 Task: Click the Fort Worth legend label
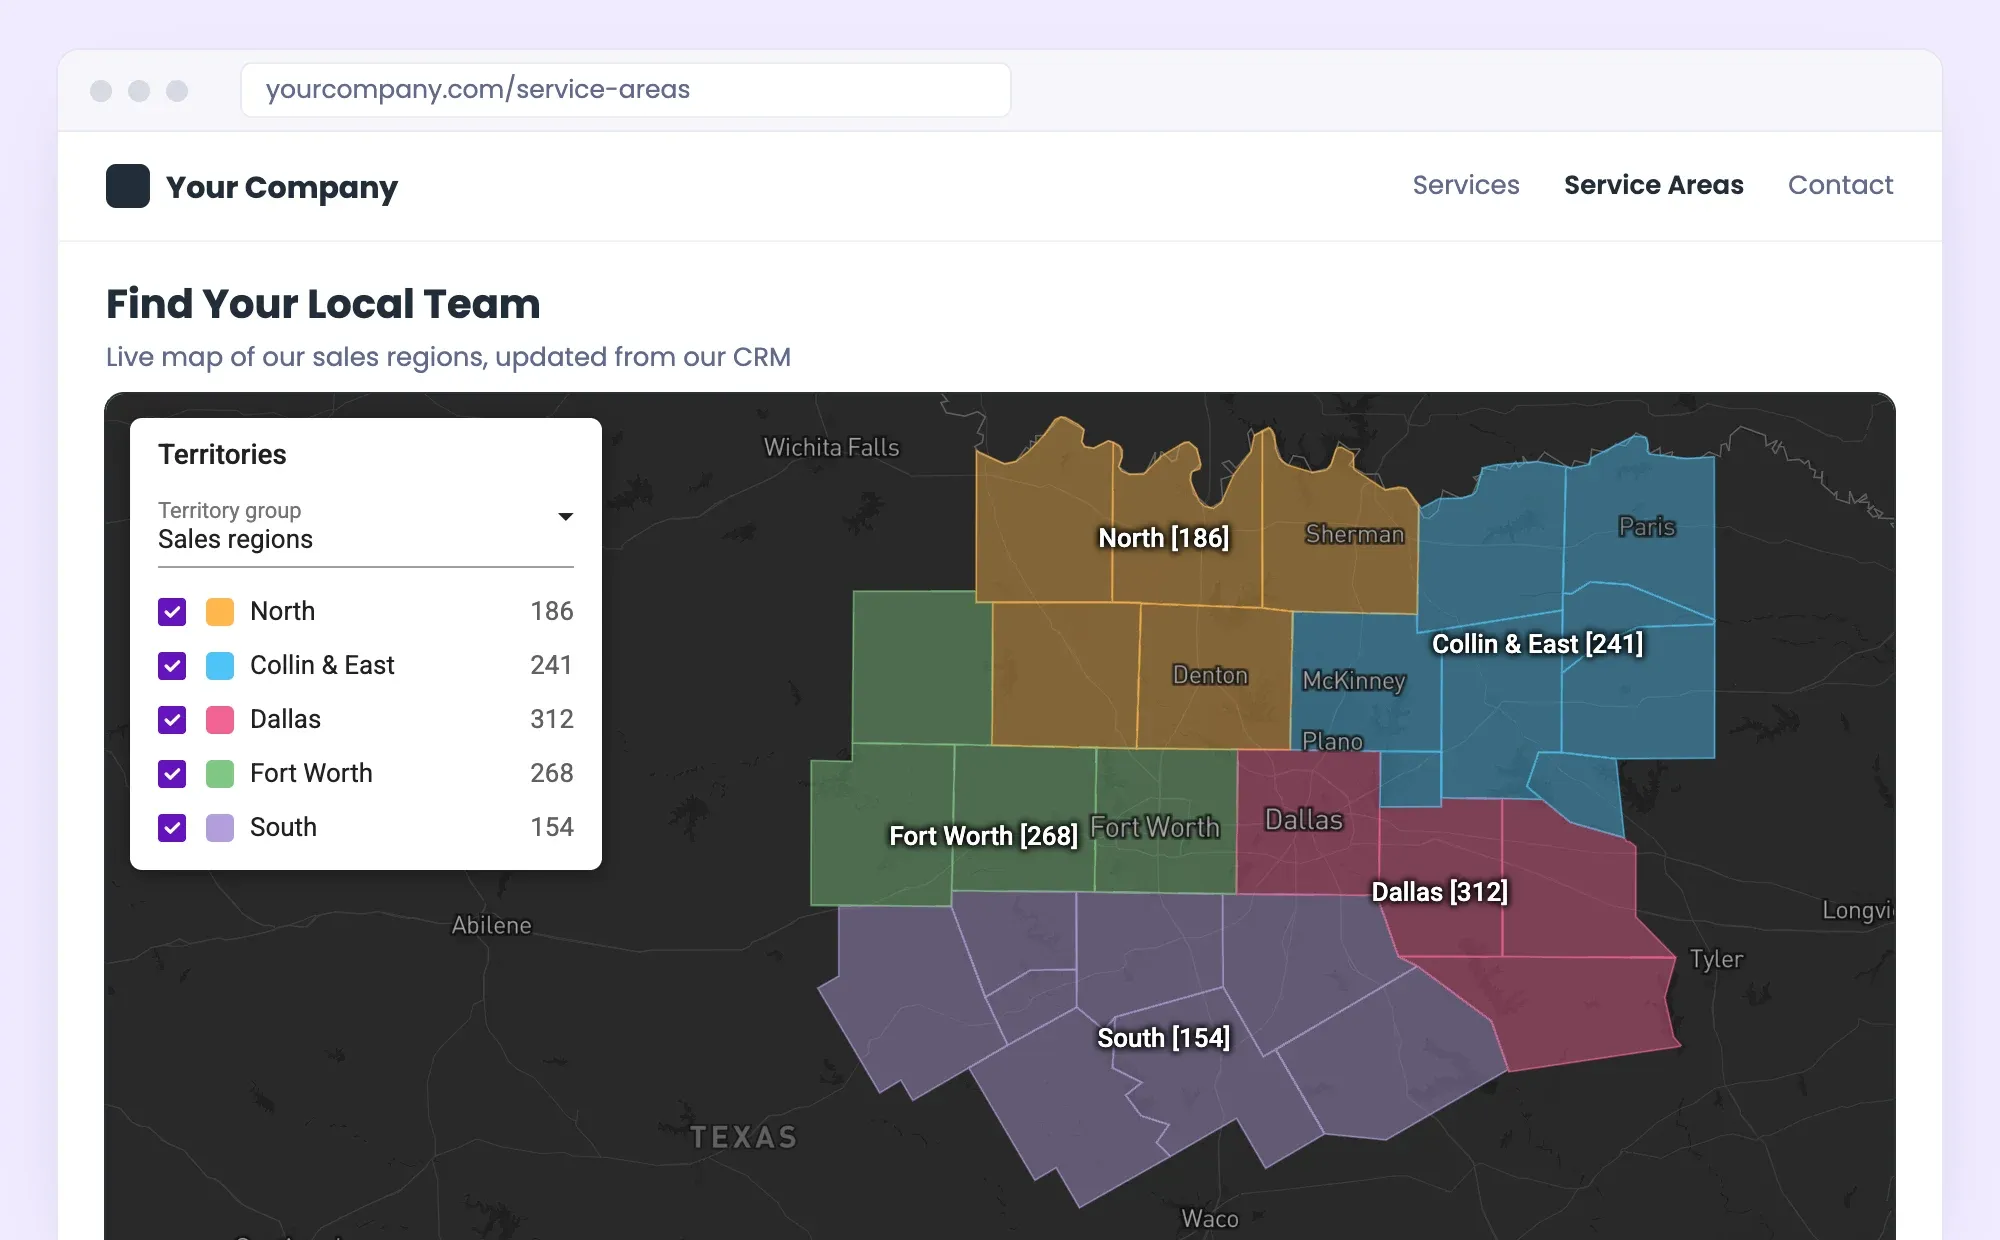(x=311, y=773)
